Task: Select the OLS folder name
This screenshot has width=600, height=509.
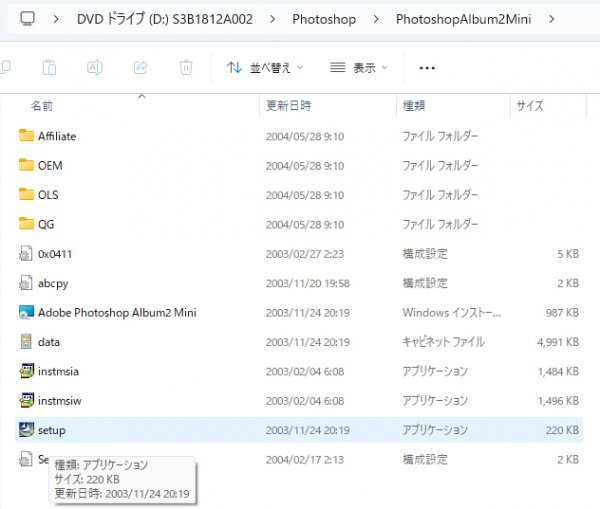Action: pos(48,195)
